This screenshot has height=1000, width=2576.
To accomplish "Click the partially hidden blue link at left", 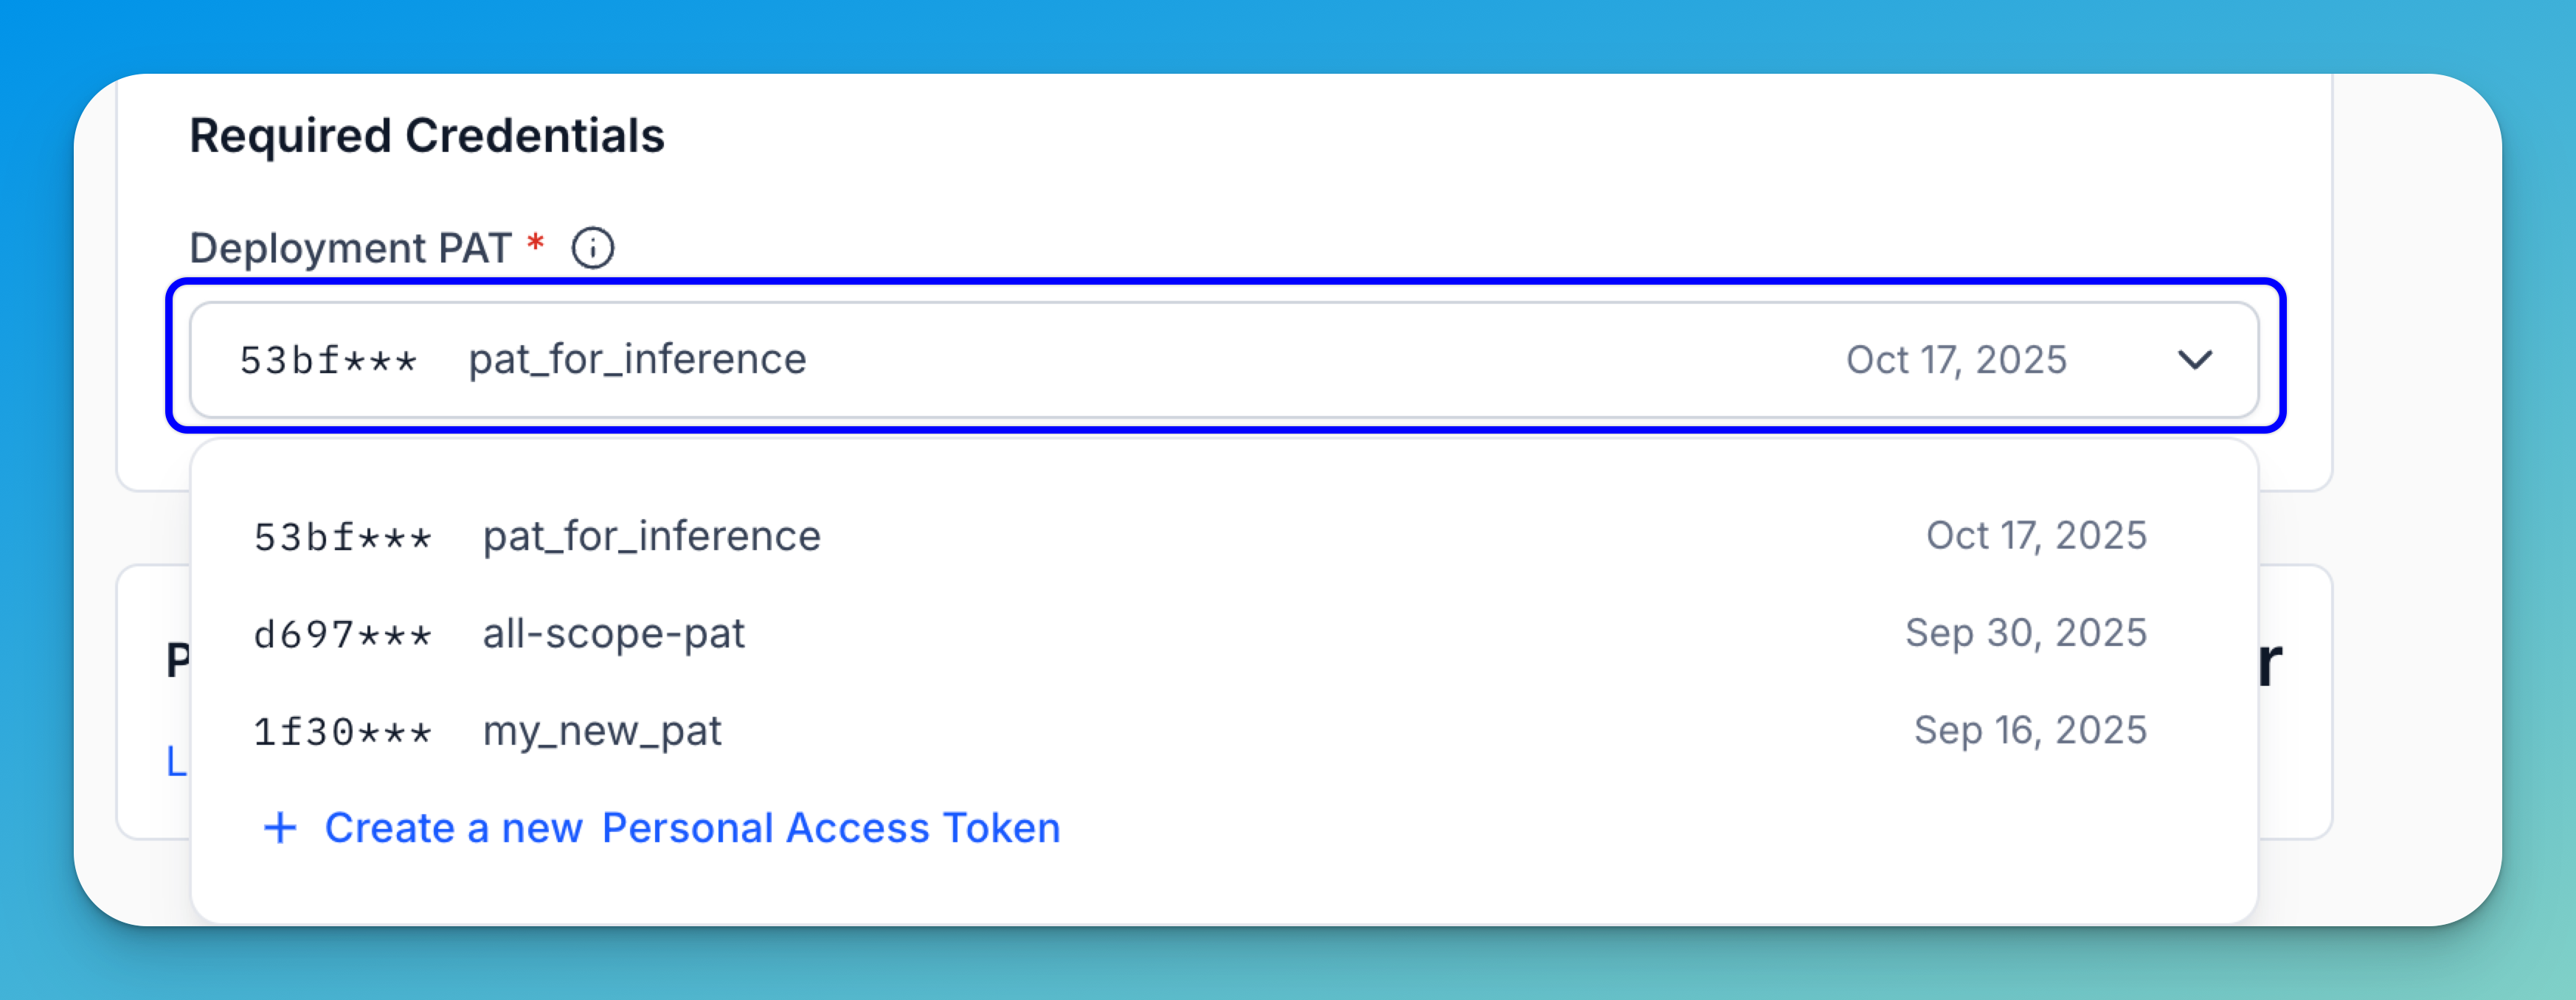I will [176, 762].
